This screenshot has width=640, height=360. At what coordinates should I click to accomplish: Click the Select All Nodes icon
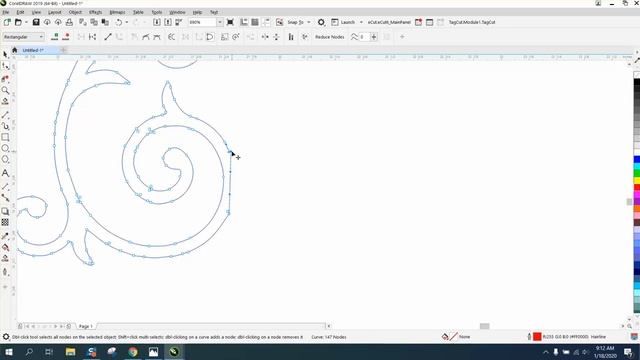click(x=304, y=37)
